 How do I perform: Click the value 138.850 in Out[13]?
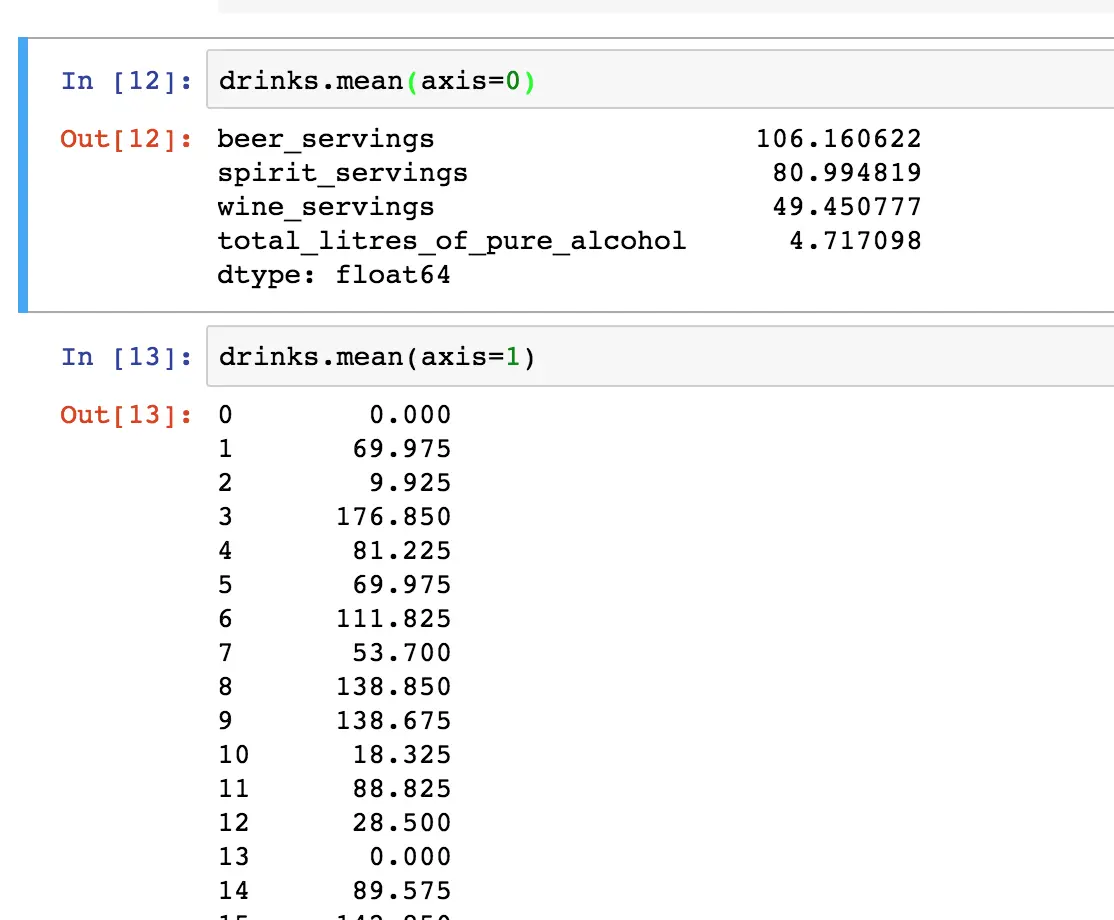[394, 687]
